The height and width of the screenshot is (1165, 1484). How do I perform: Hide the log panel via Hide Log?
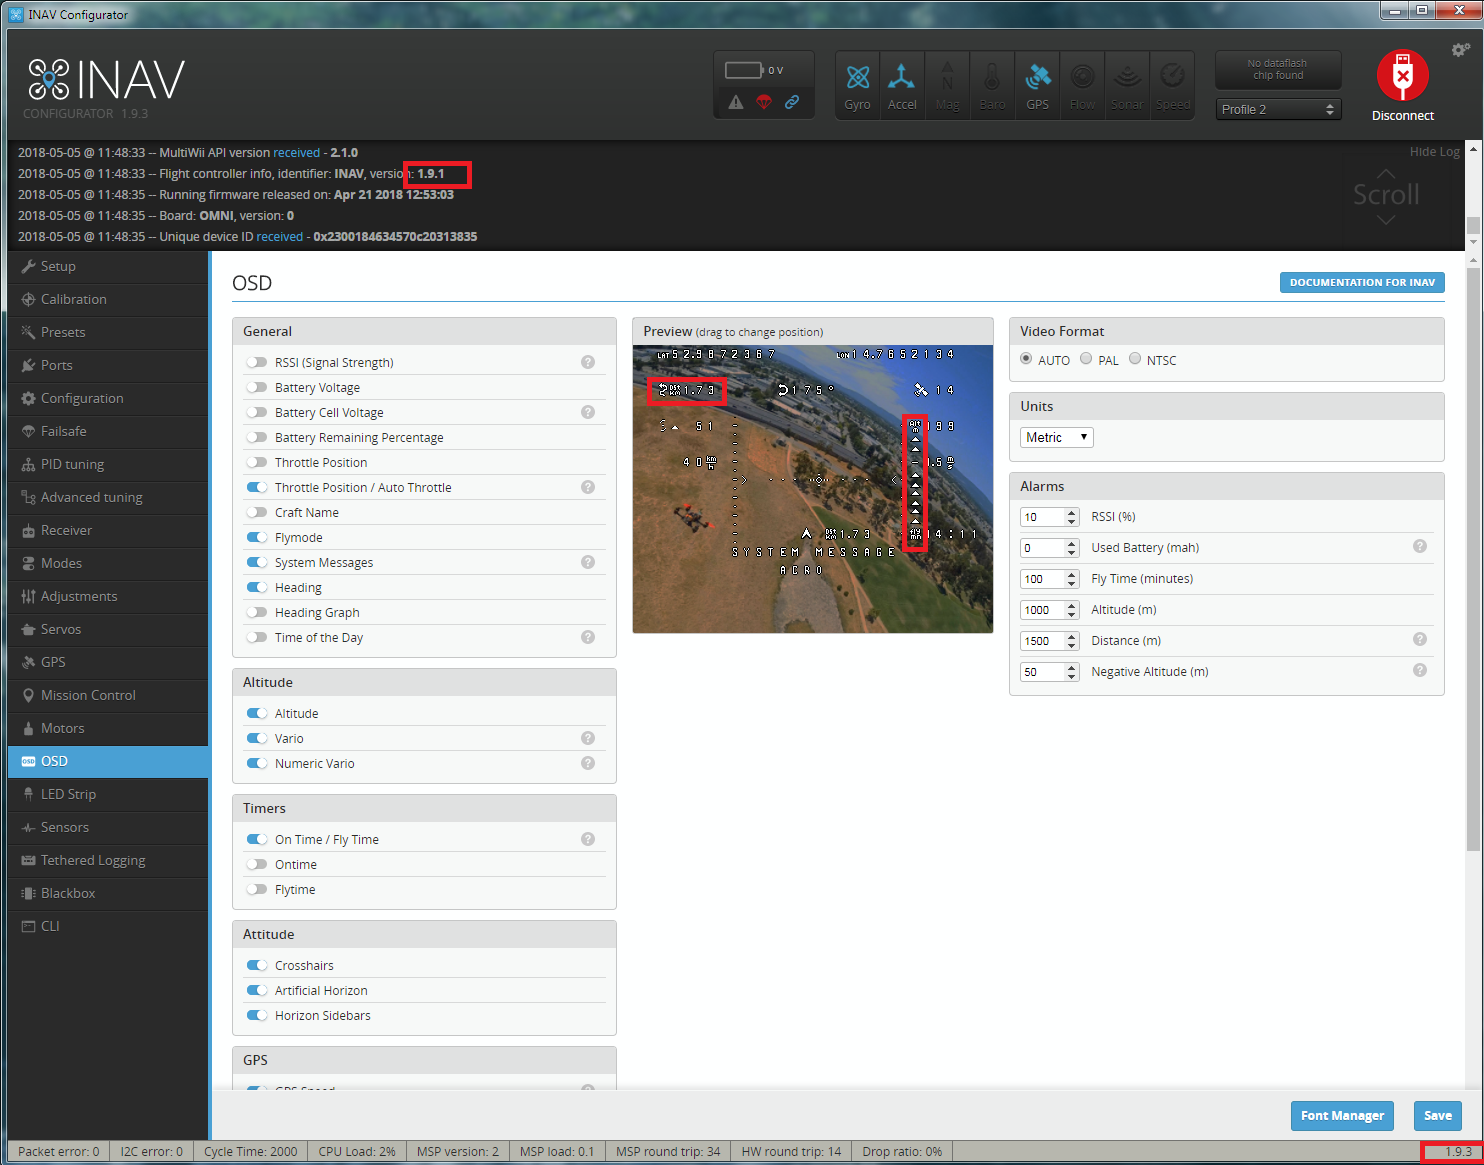pyautogui.click(x=1435, y=151)
